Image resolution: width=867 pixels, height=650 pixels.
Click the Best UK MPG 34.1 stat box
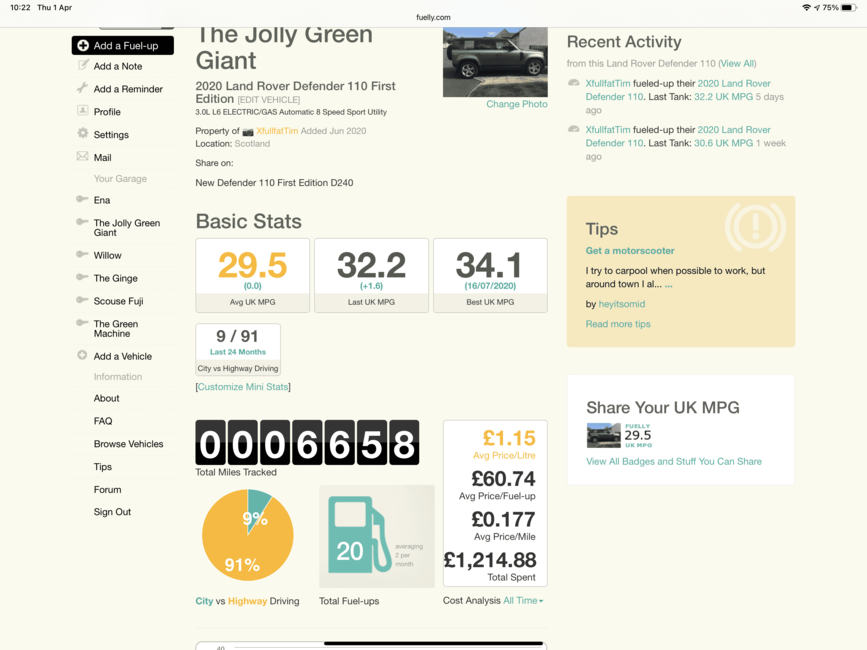[x=490, y=275]
